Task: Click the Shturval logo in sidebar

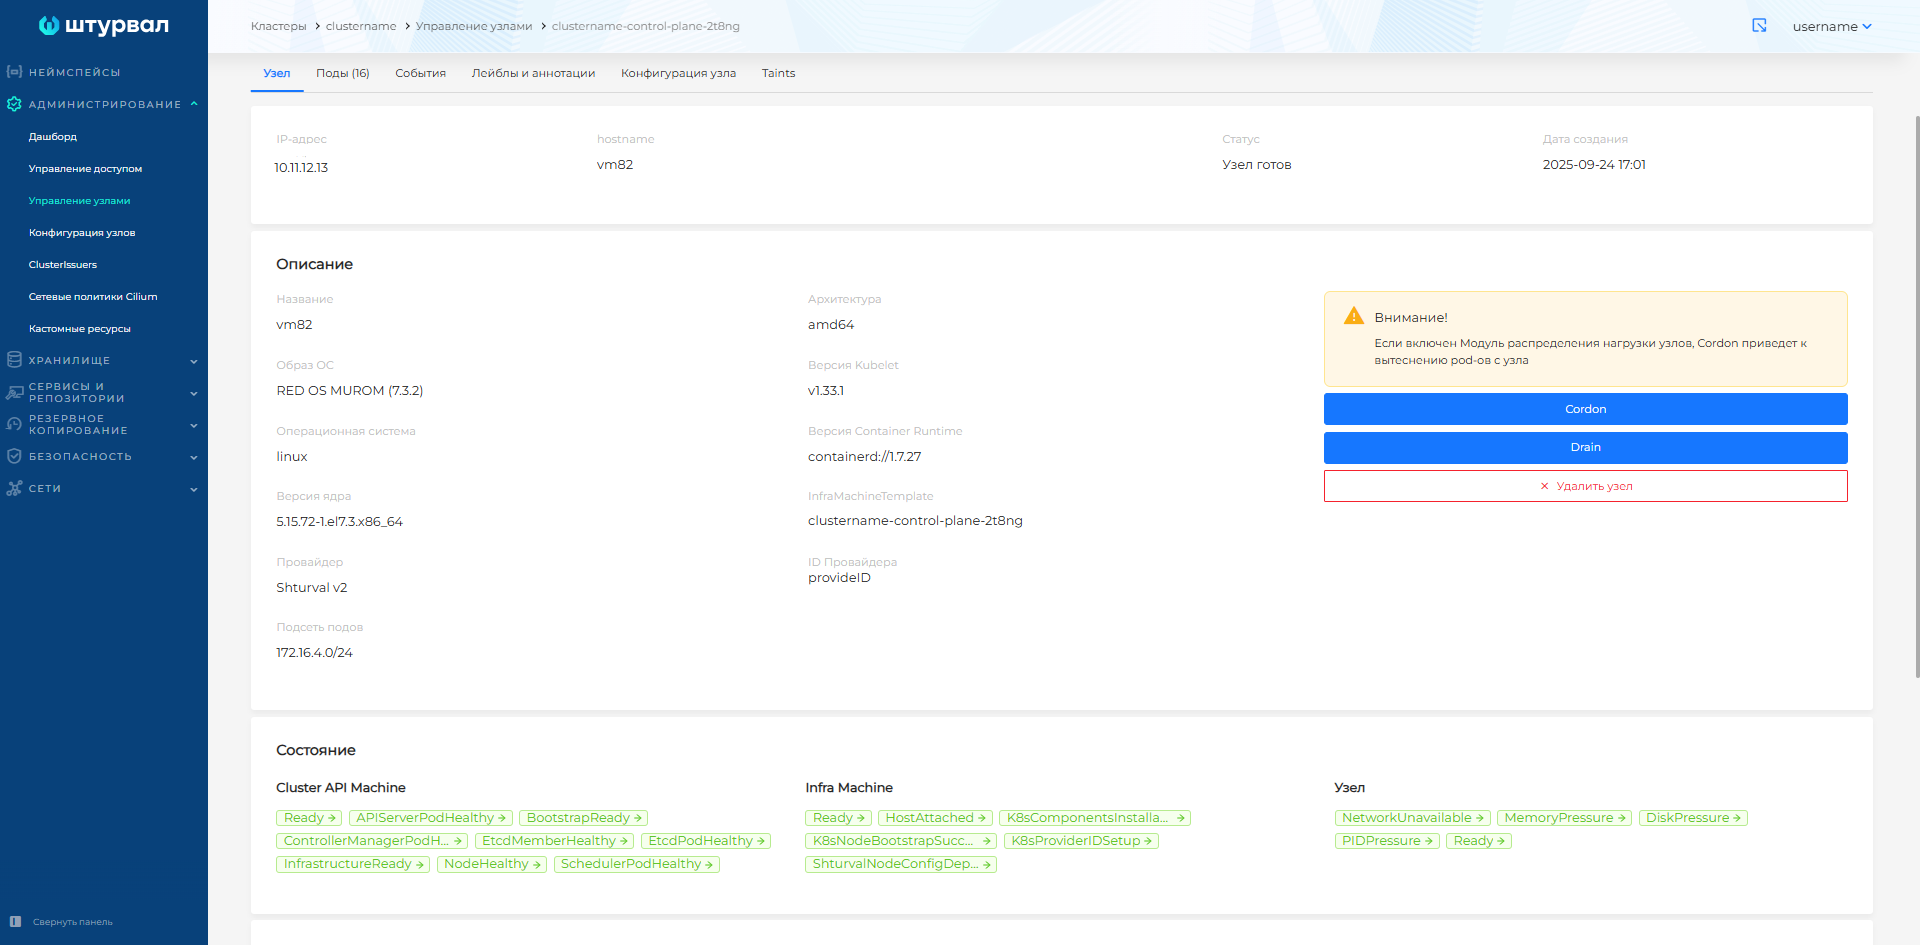Action: (x=103, y=26)
